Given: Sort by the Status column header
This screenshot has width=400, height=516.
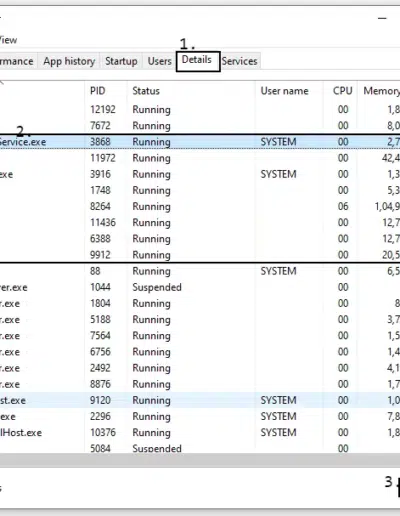Looking at the screenshot, I should (146, 91).
